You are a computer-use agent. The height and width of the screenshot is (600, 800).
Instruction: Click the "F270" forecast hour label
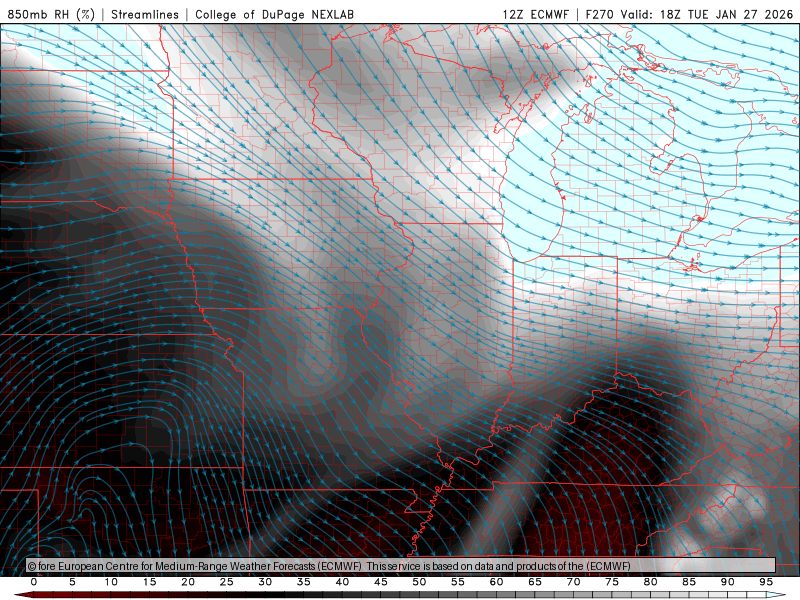pyautogui.click(x=599, y=14)
